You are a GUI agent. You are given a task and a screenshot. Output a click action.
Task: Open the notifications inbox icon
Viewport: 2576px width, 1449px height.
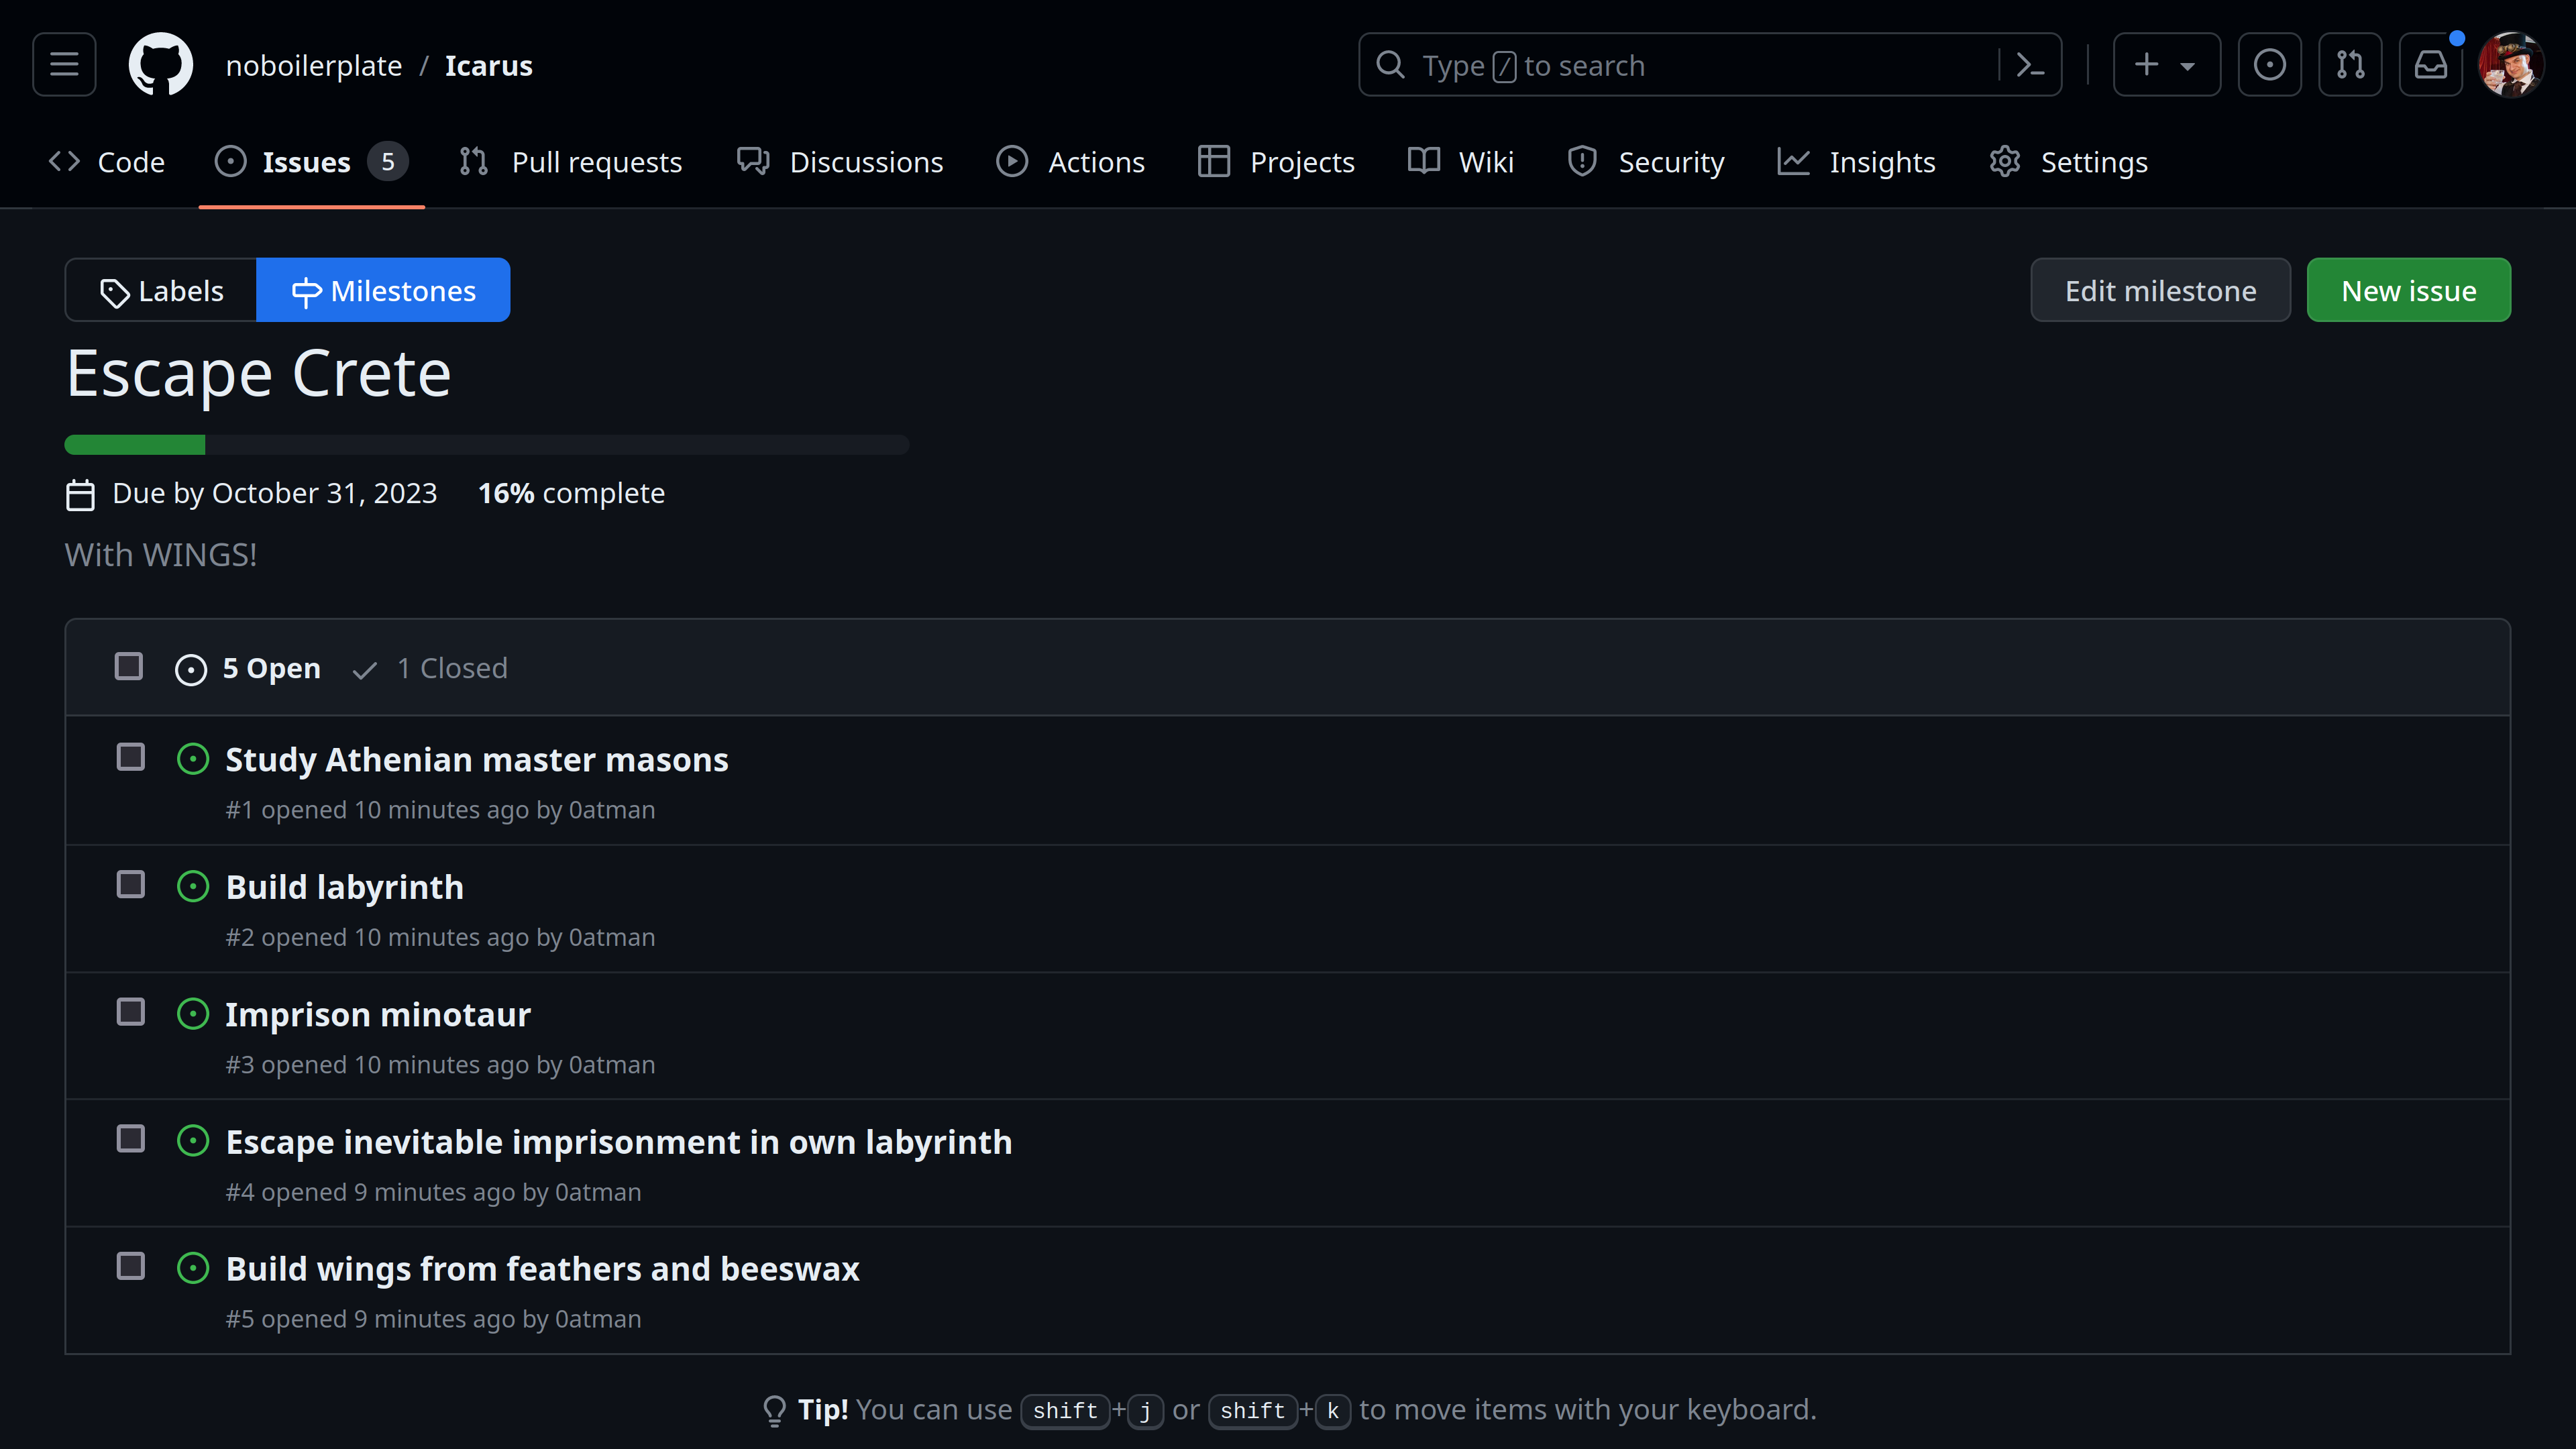click(x=2431, y=65)
